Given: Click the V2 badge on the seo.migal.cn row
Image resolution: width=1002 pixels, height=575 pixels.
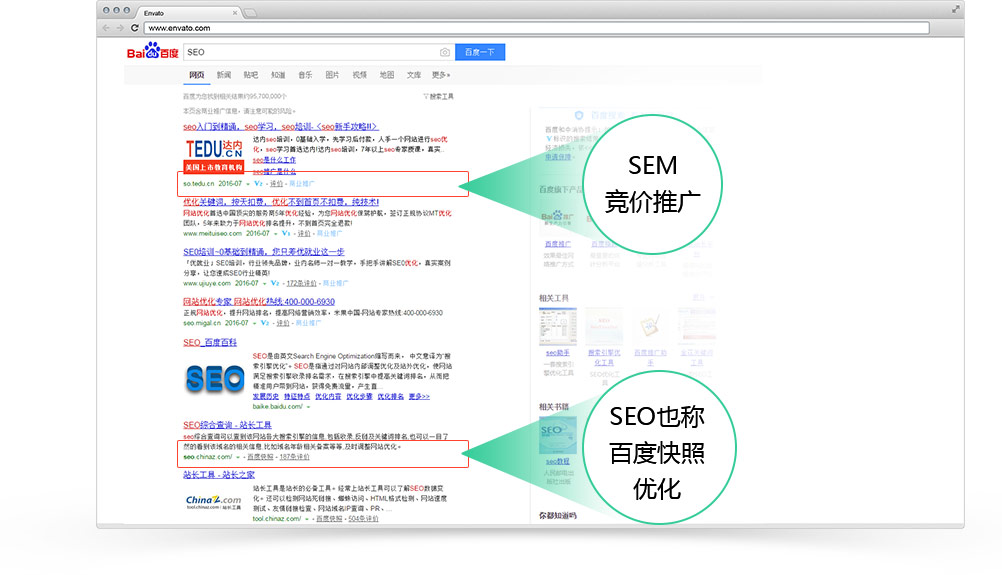Looking at the screenshot, I should tap(265, 323).
